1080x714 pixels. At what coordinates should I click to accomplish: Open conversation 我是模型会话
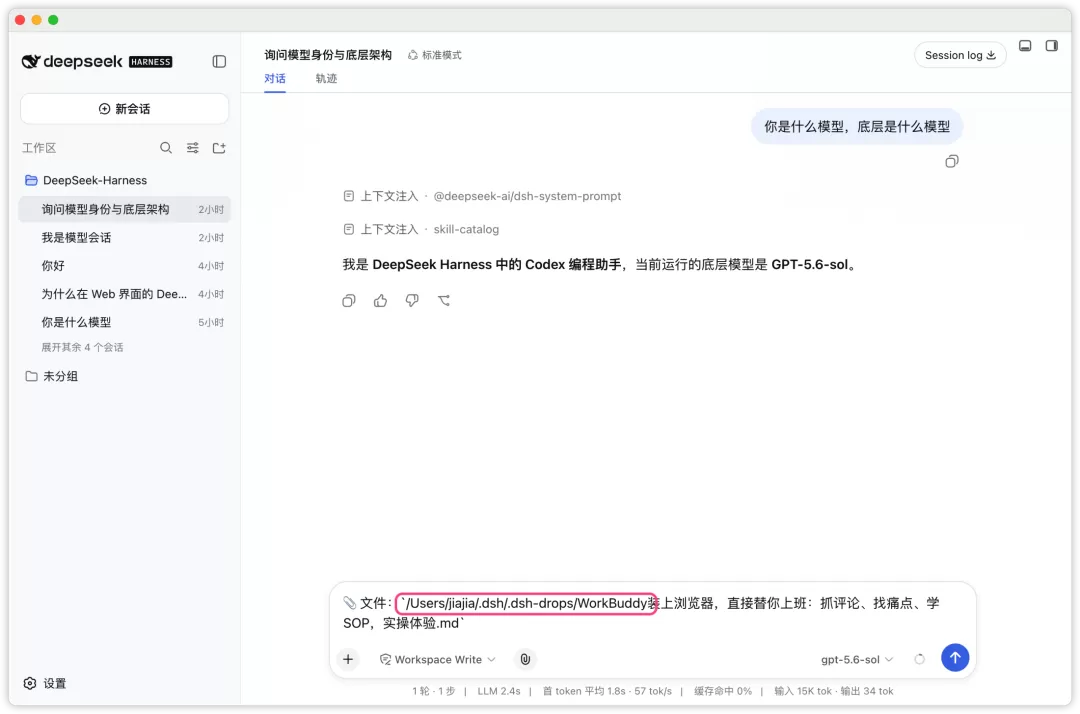[125, 238]
